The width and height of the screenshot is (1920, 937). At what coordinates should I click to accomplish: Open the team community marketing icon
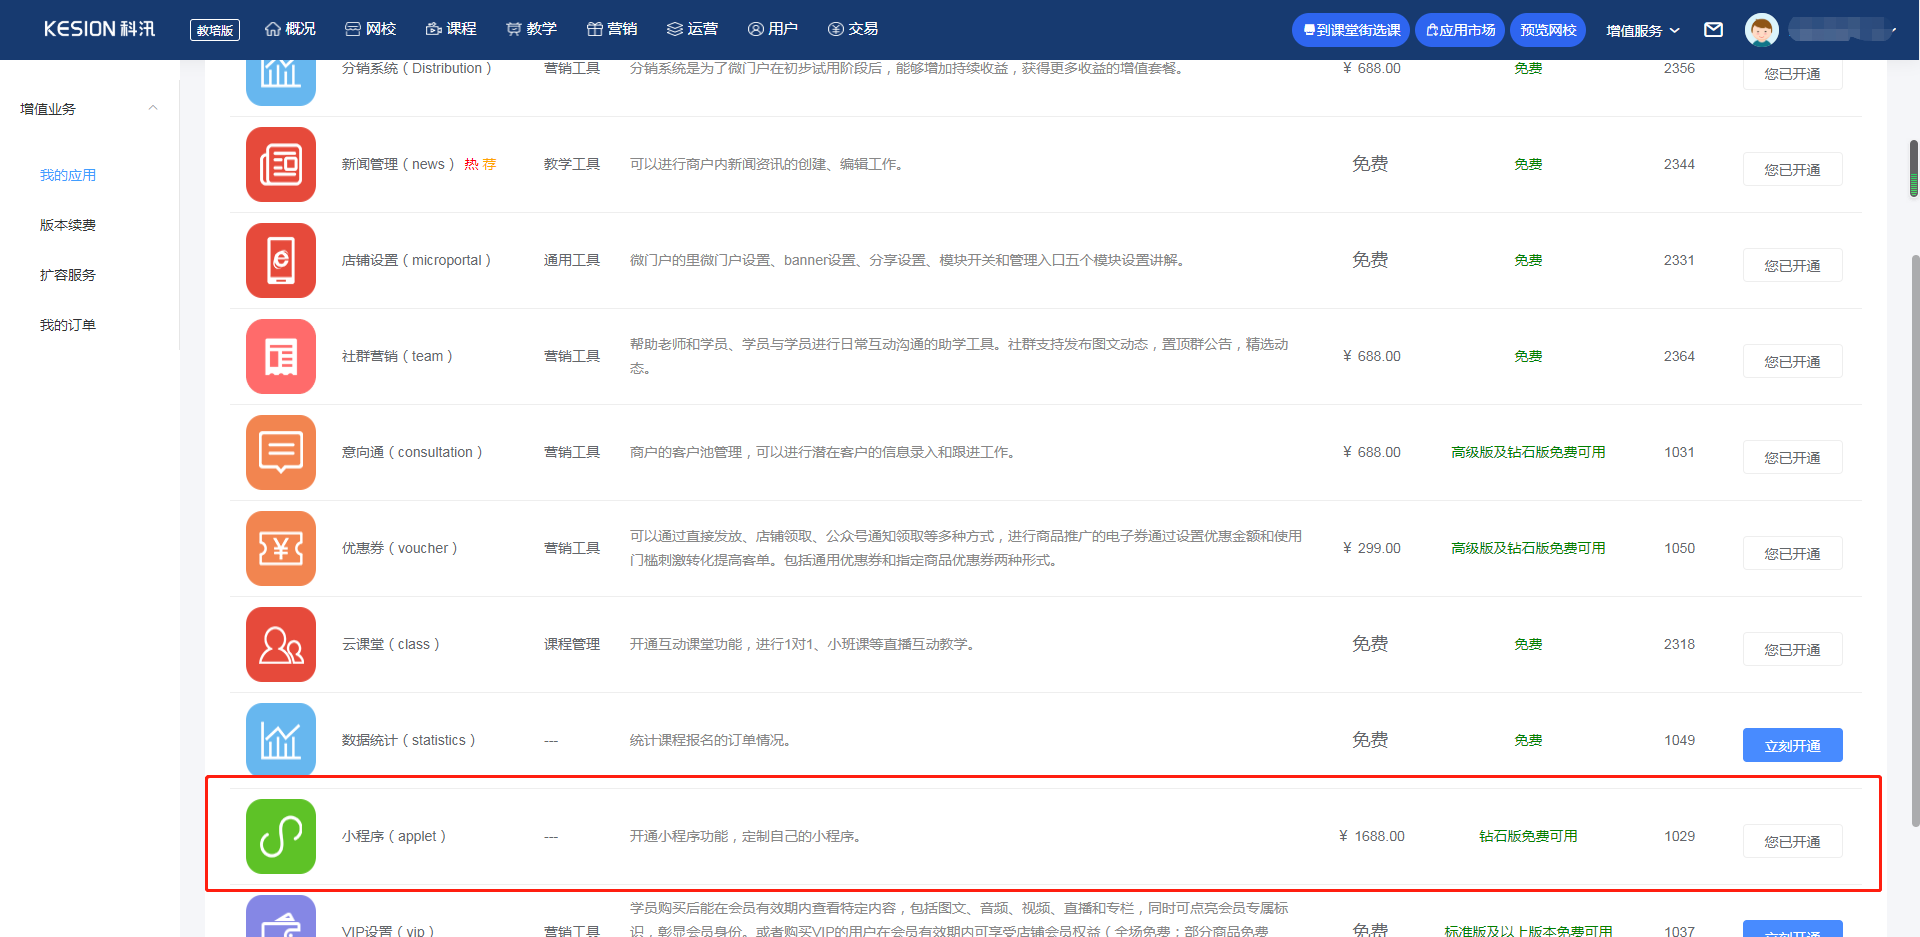tap(281, 357)
